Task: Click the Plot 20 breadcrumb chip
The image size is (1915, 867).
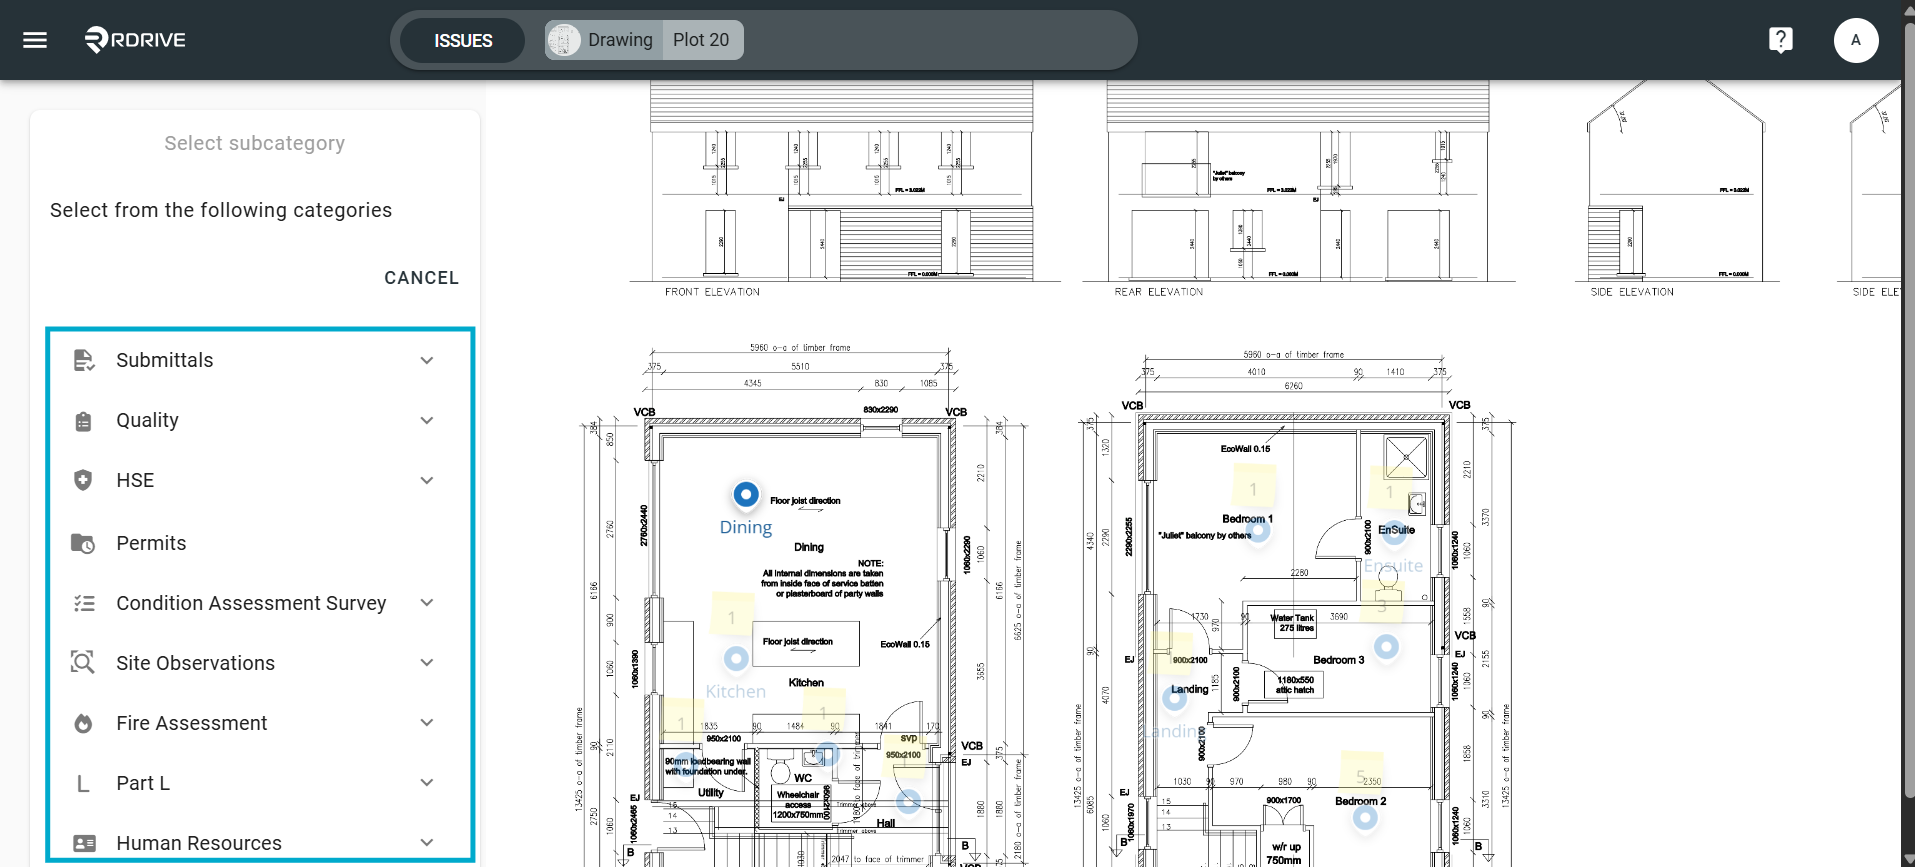Action: 702,40
